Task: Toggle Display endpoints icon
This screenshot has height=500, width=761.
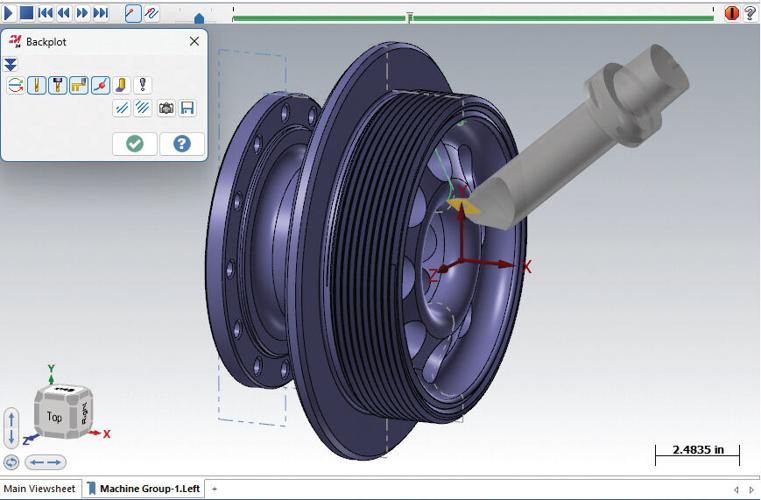Action: coord(100,86)
